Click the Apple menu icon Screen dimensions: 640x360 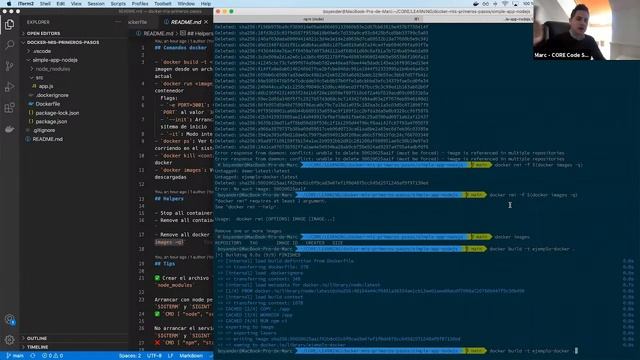point(9,4)
